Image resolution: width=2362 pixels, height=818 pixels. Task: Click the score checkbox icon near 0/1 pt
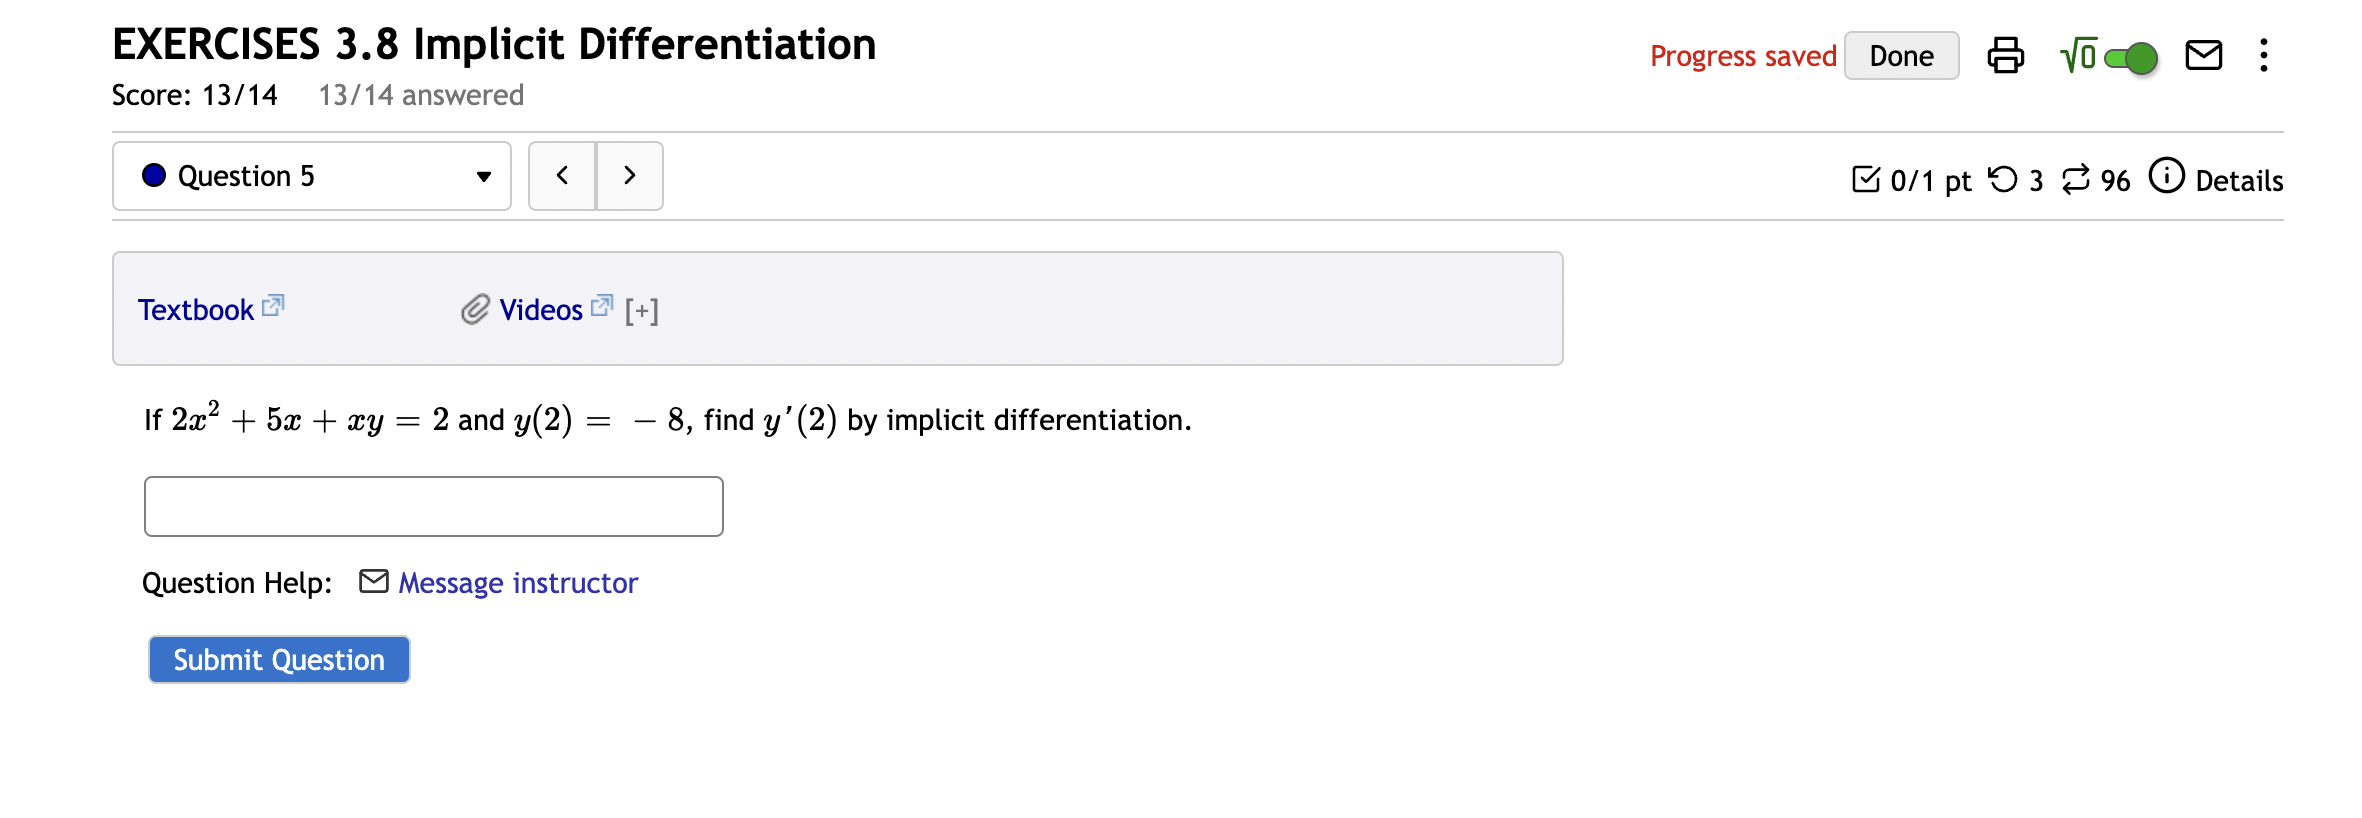tap(1868, 180)
